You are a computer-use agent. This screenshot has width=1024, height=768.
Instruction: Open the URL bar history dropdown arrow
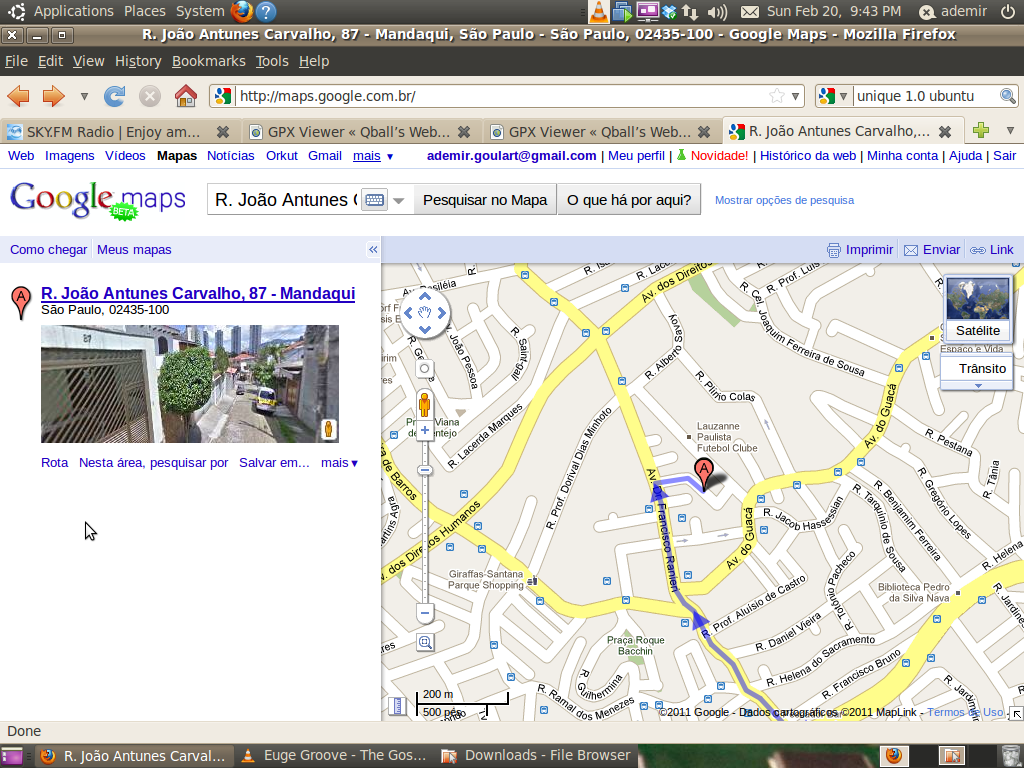[796, 96]
